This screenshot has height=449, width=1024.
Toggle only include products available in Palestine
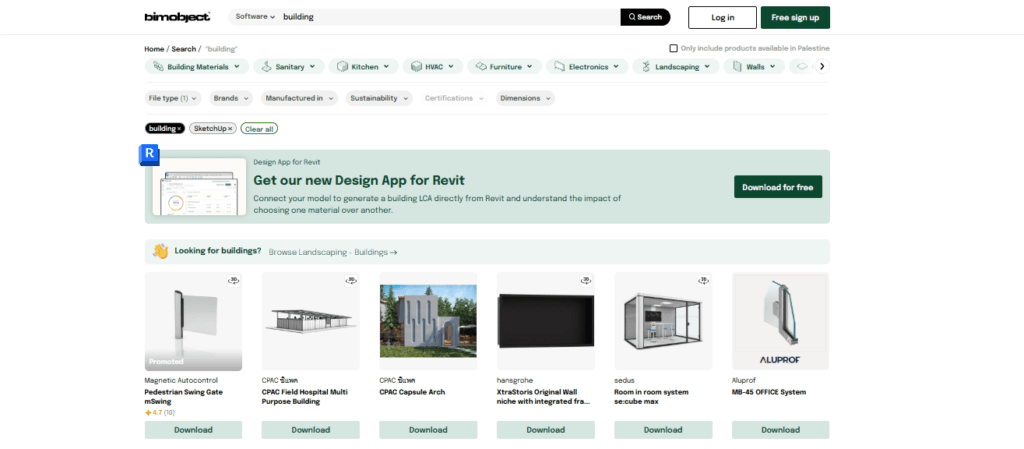673,48
